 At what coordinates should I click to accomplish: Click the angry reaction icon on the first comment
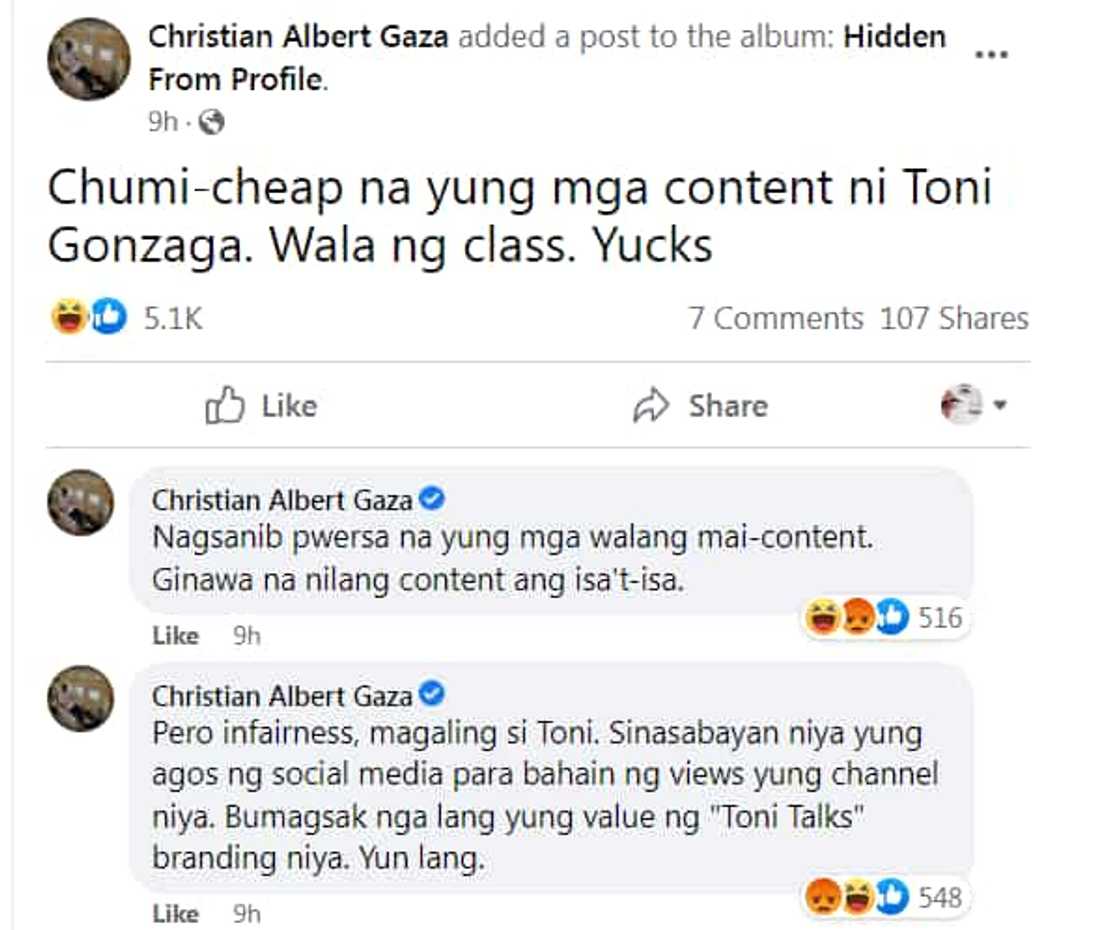(x=856, y=618)
